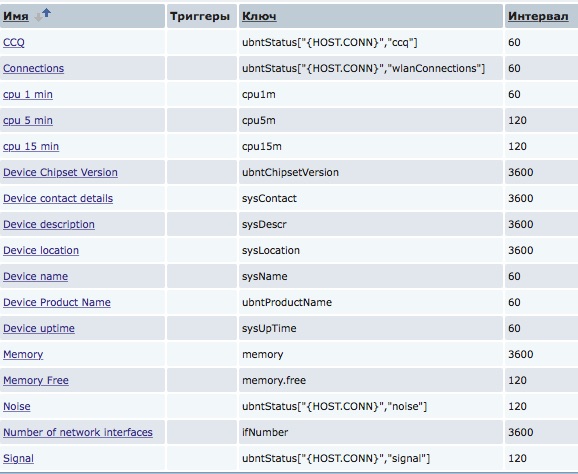This screenshot has width=578, height=474.
Task: Open the Connections item
Action: (34, 69)
